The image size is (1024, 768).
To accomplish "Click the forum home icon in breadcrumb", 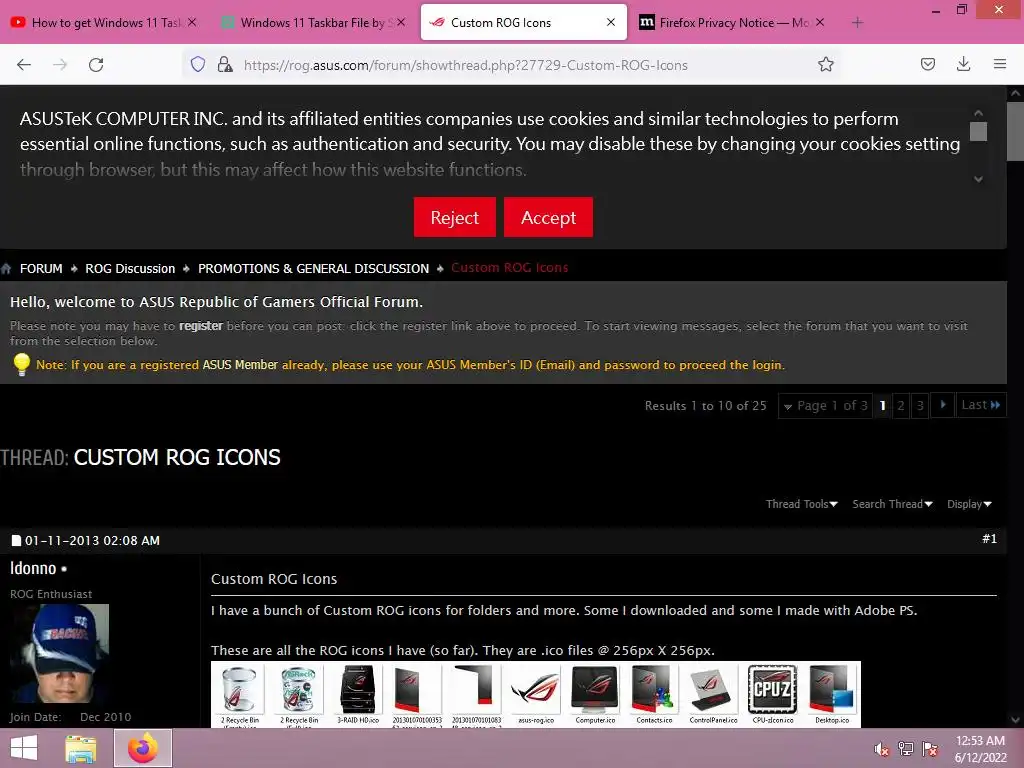I will point(6,268).
